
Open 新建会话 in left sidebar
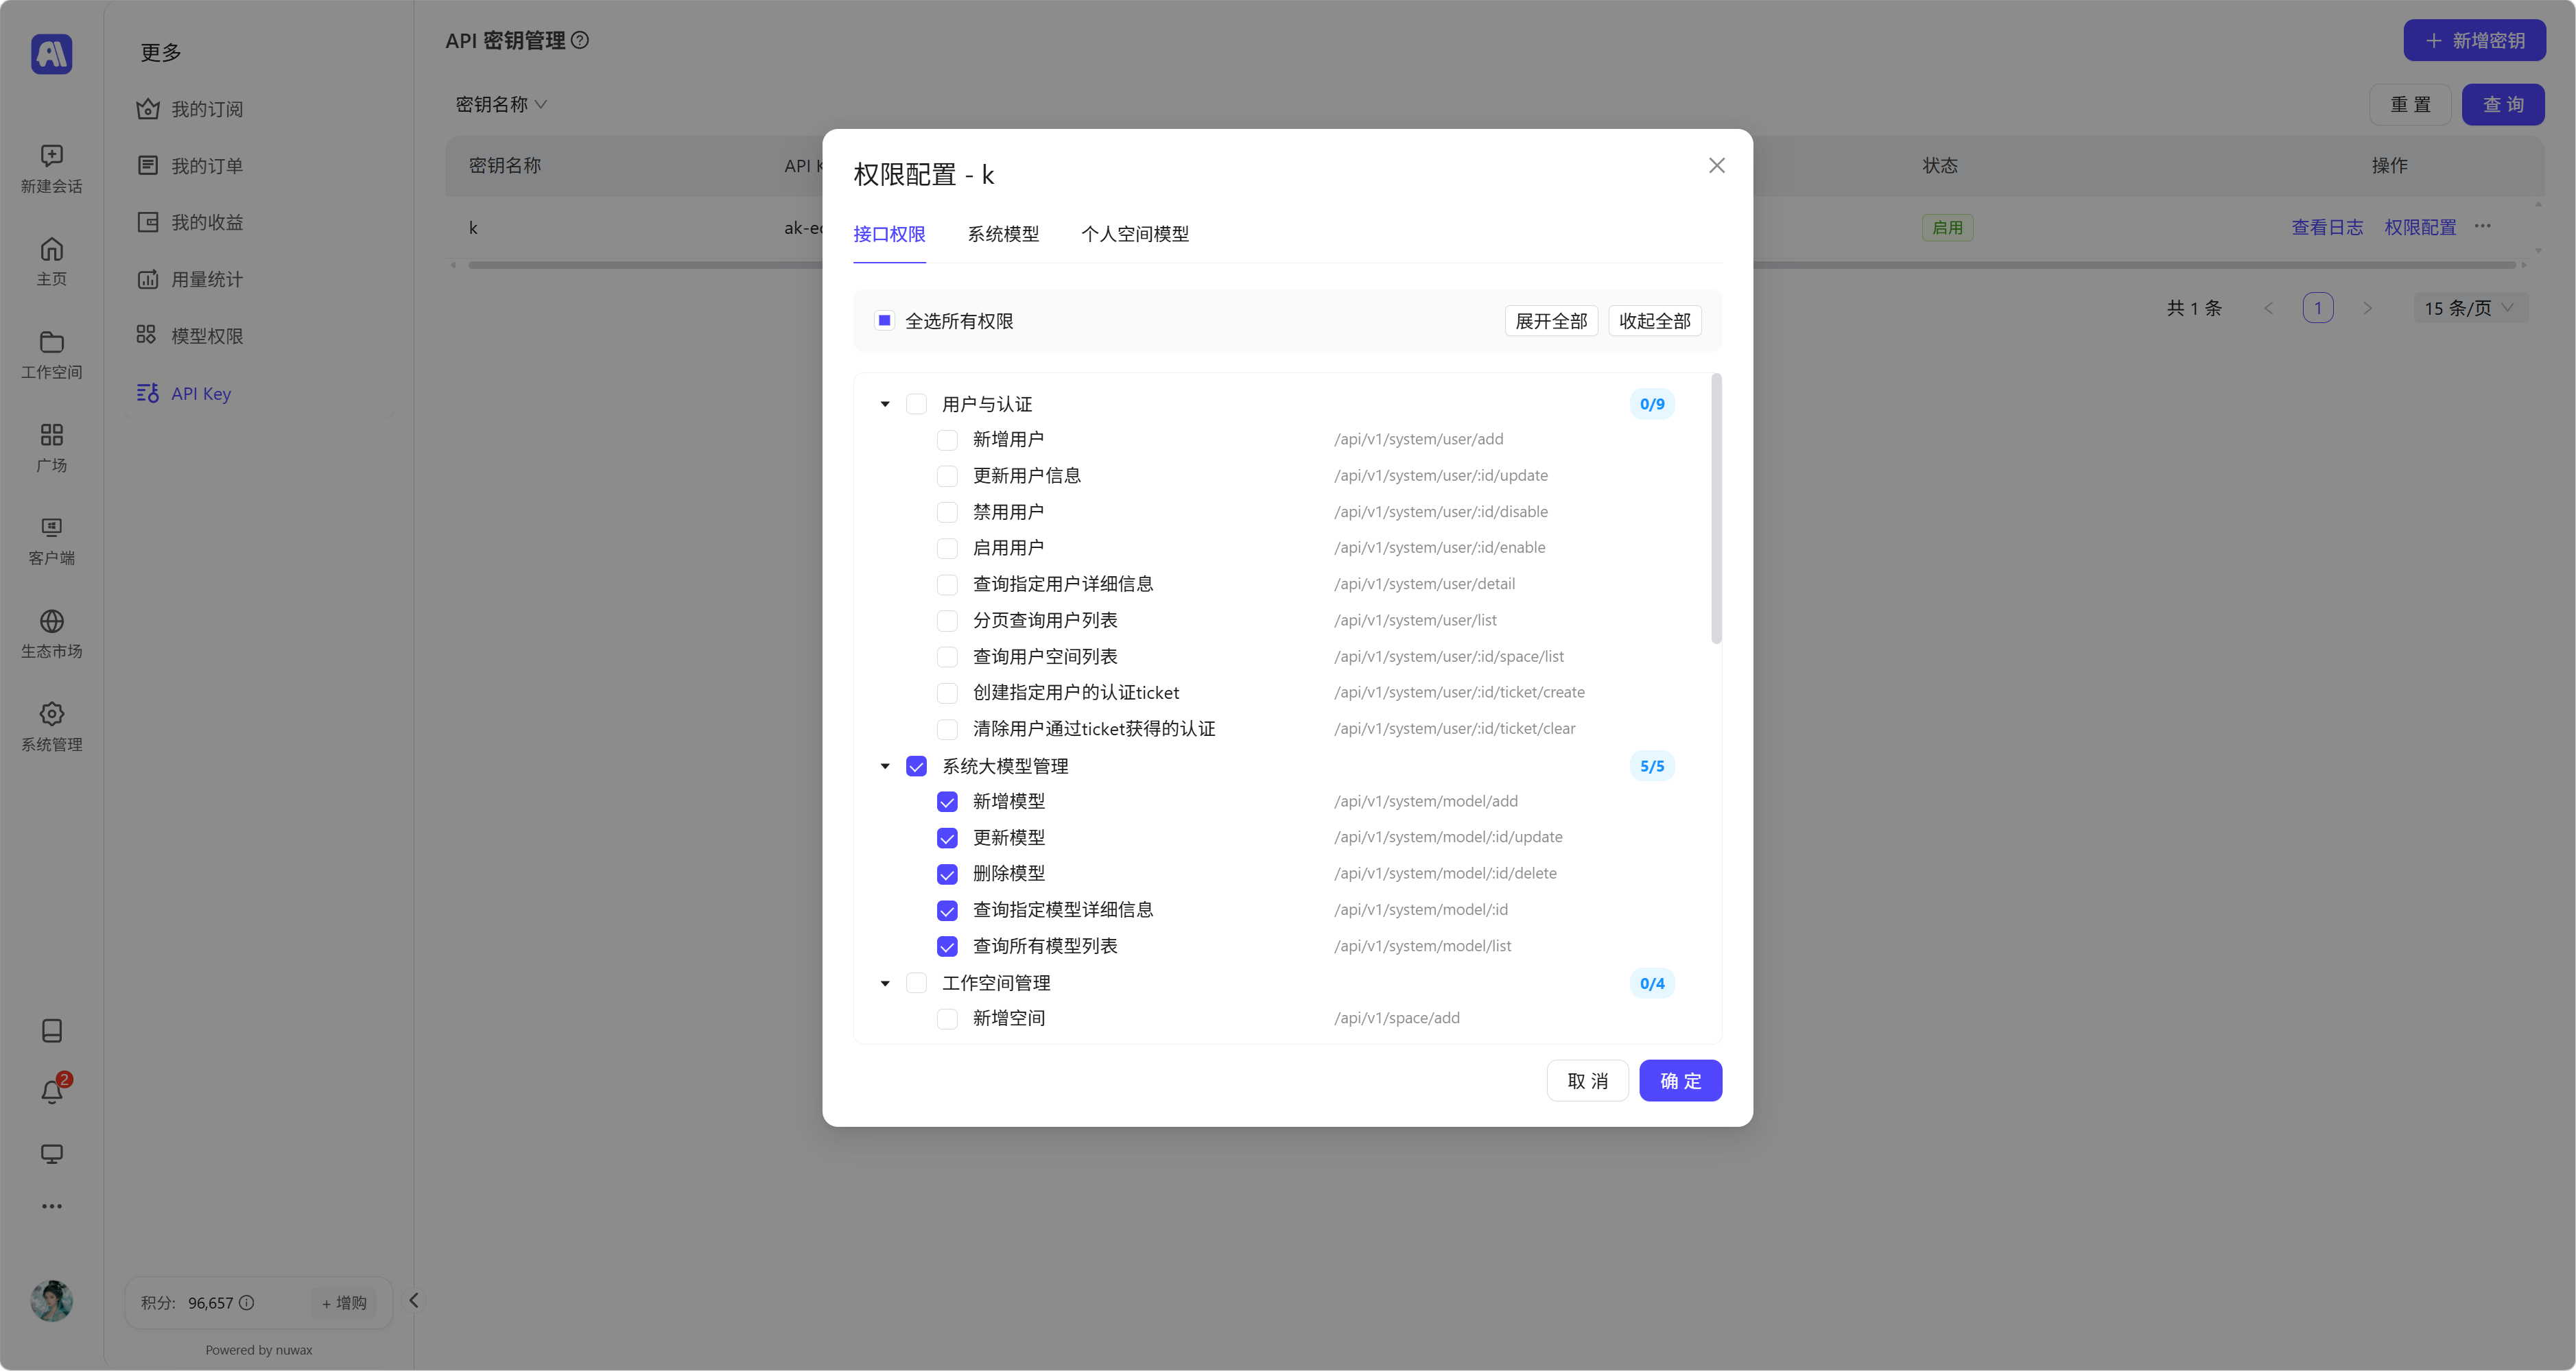point(51,168)
